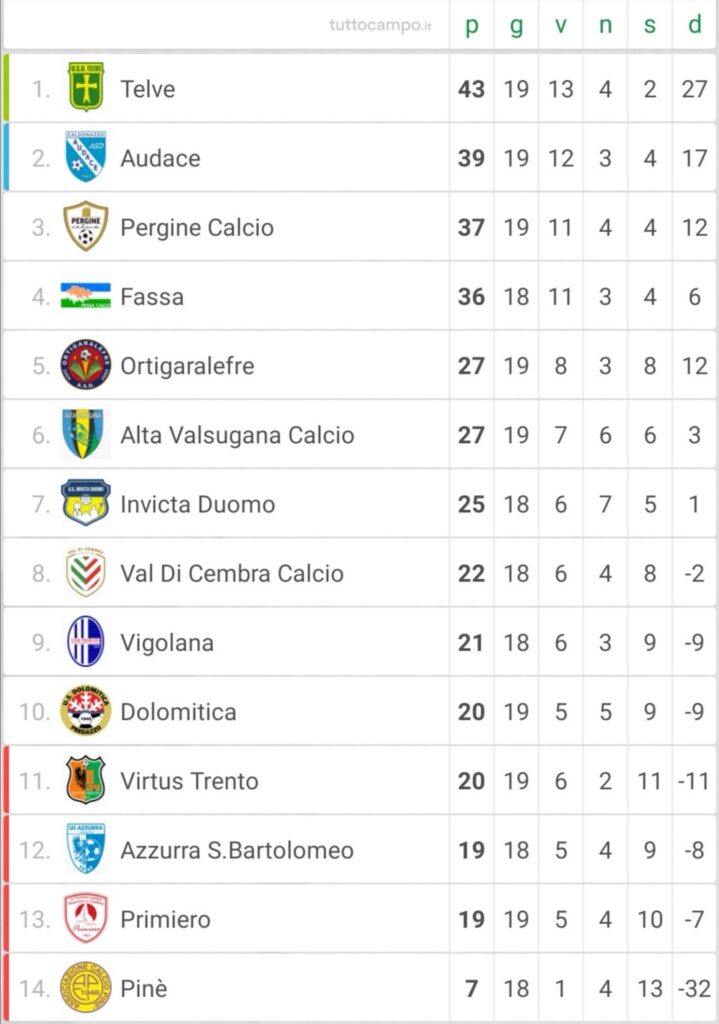The image size is (719, 1024).
Task: Sort by goal difference 'd' header
Action: (x=695, y=24)
